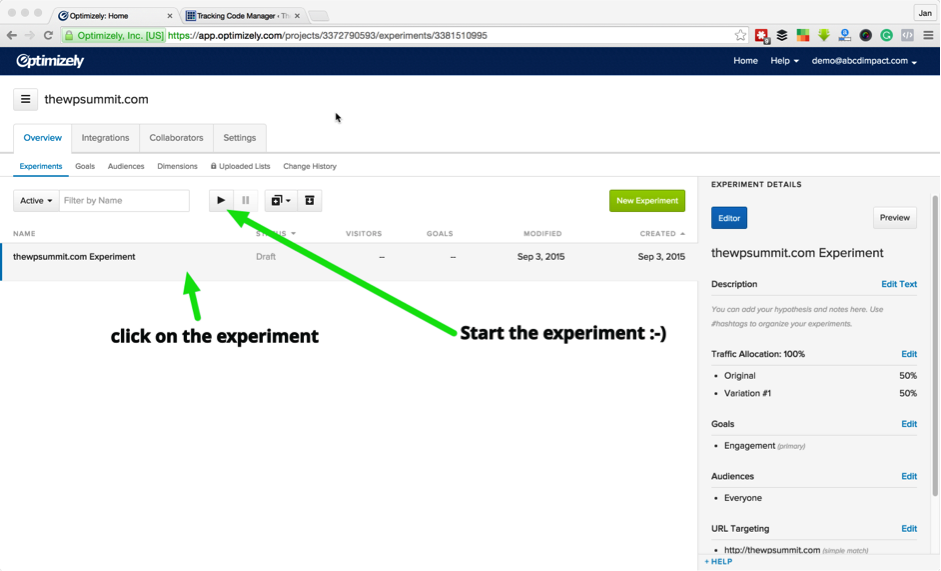941x571 pixels.
Task: Open the Active status filter dropdown
Action: pos(36,201)
